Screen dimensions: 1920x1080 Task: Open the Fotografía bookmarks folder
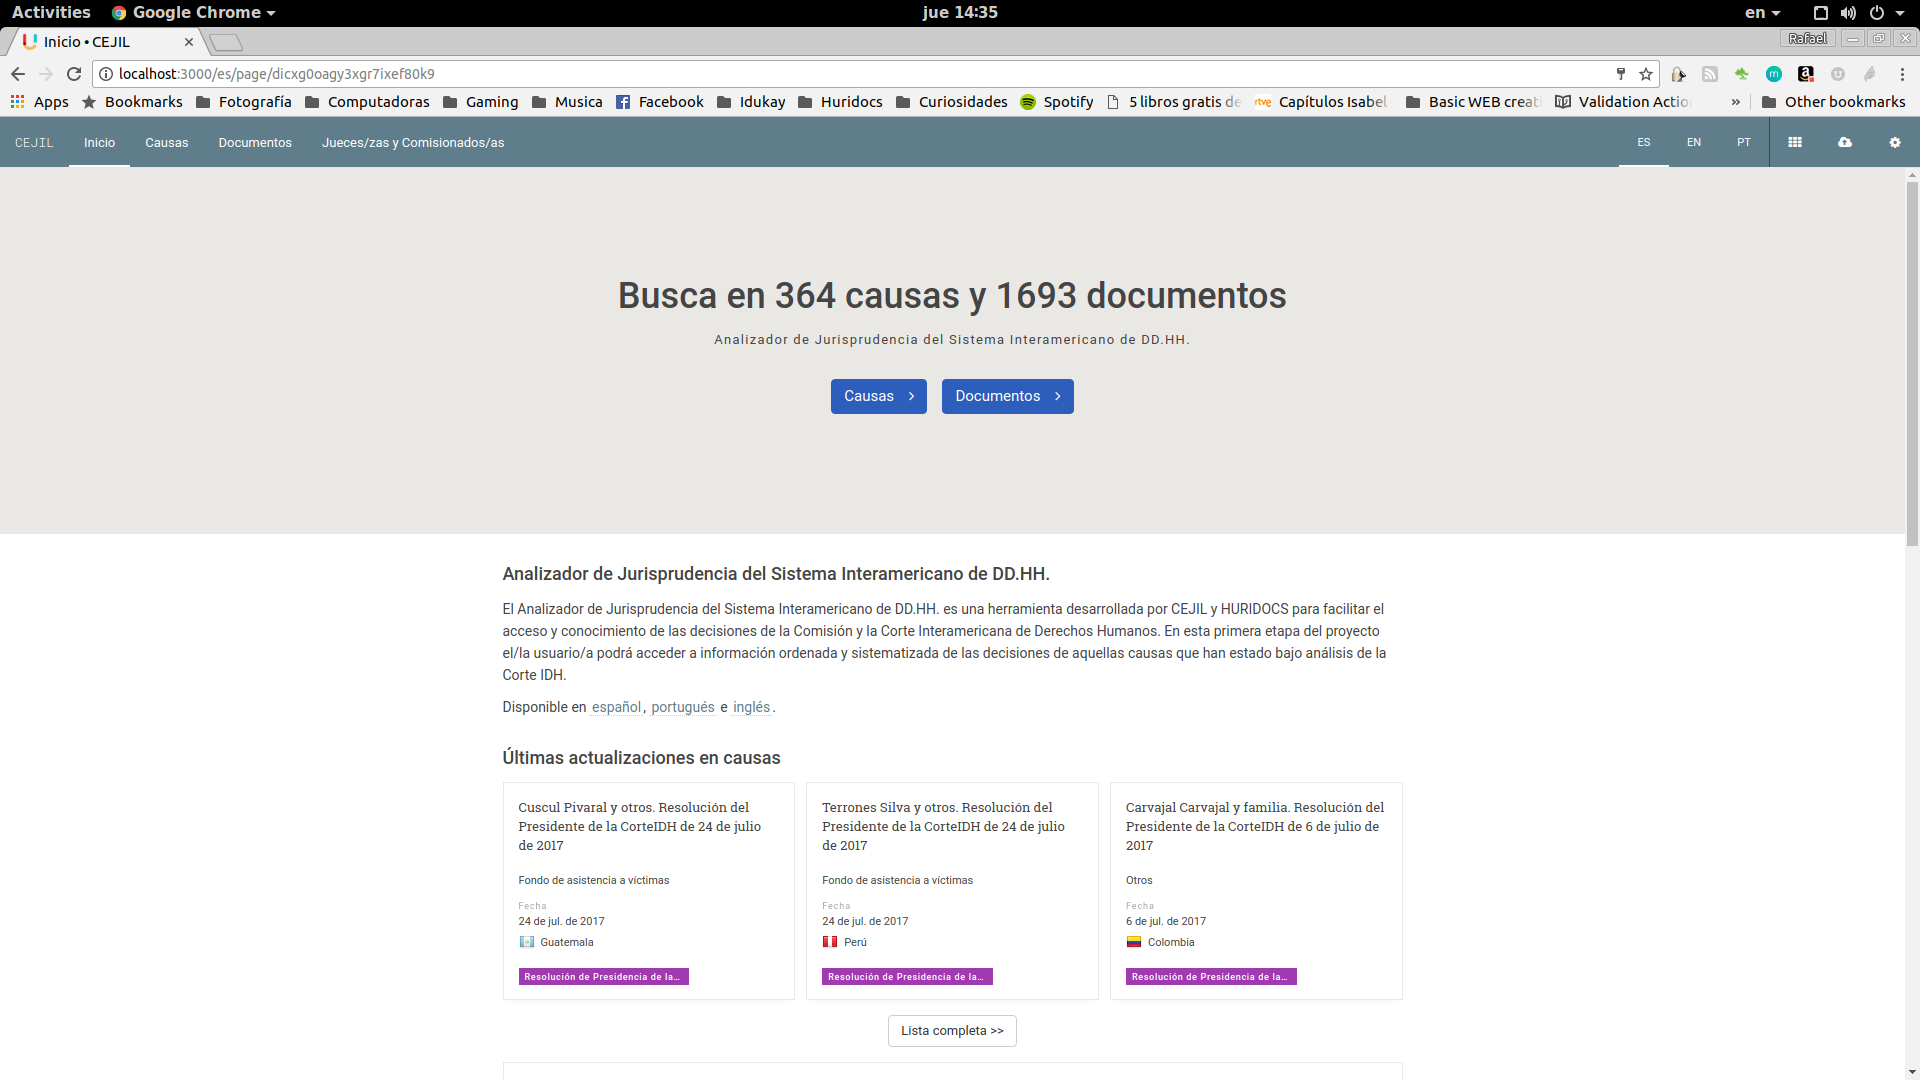244,102
